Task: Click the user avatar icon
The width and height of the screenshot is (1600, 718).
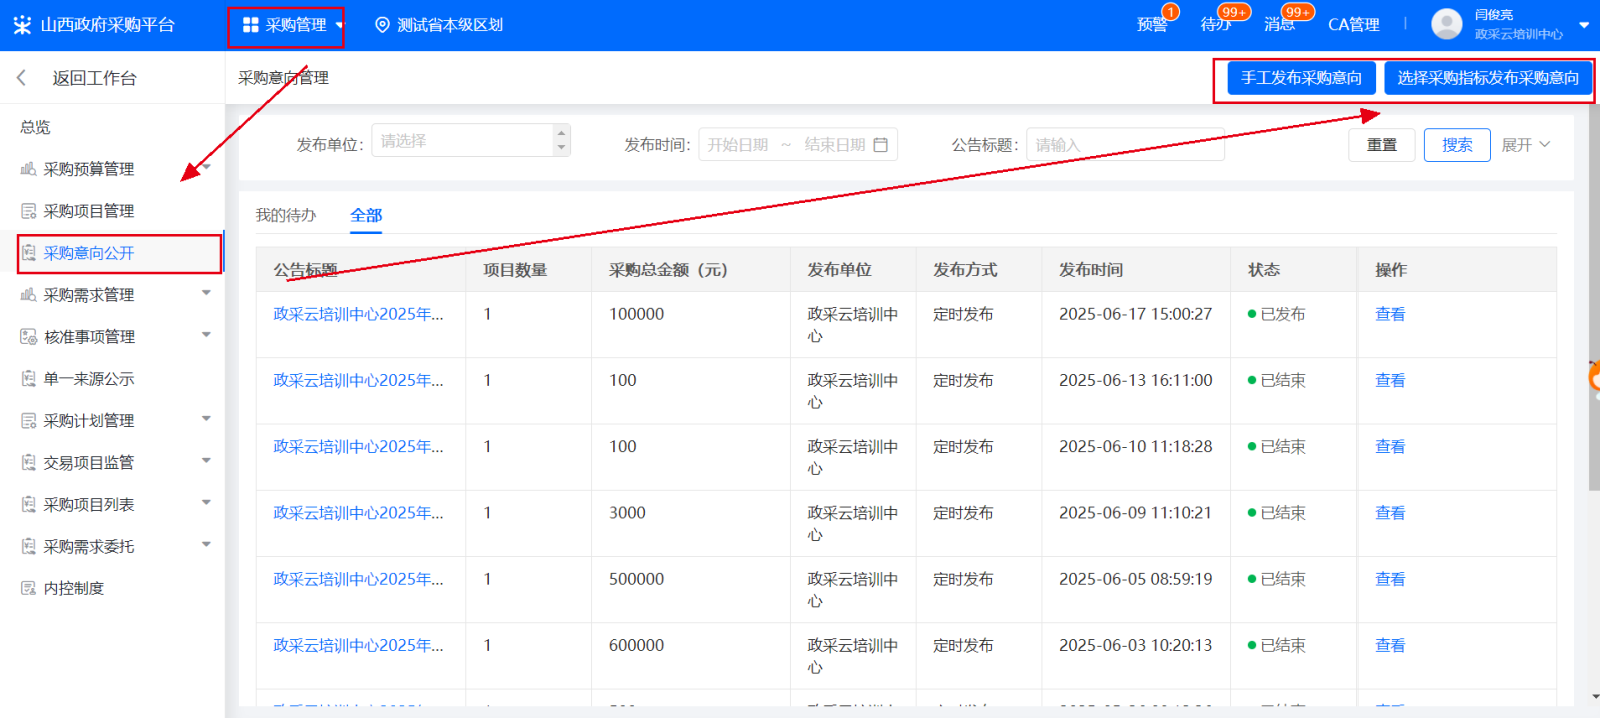Action: [x=1446, y=24]
